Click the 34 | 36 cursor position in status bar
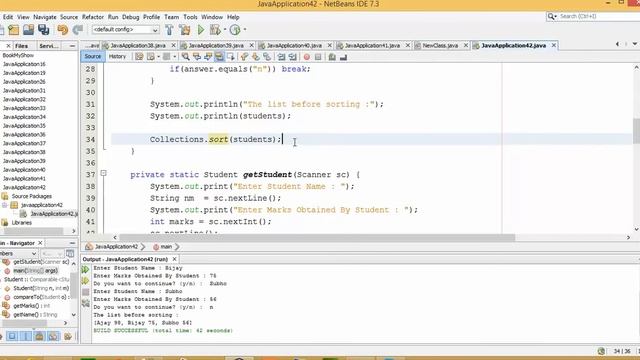This screenshot has height=360, width=640. pyautogui.click(x=622, y=351)
